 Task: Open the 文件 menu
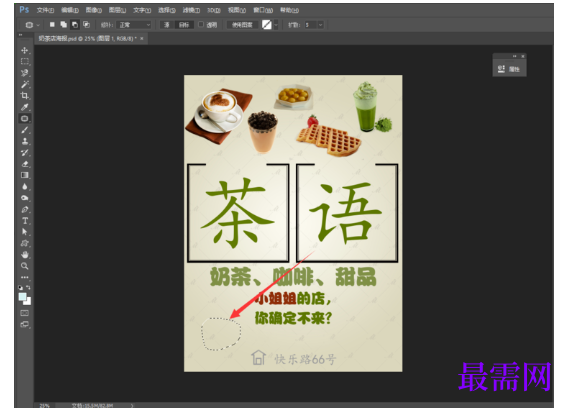(x=45, y=10)
